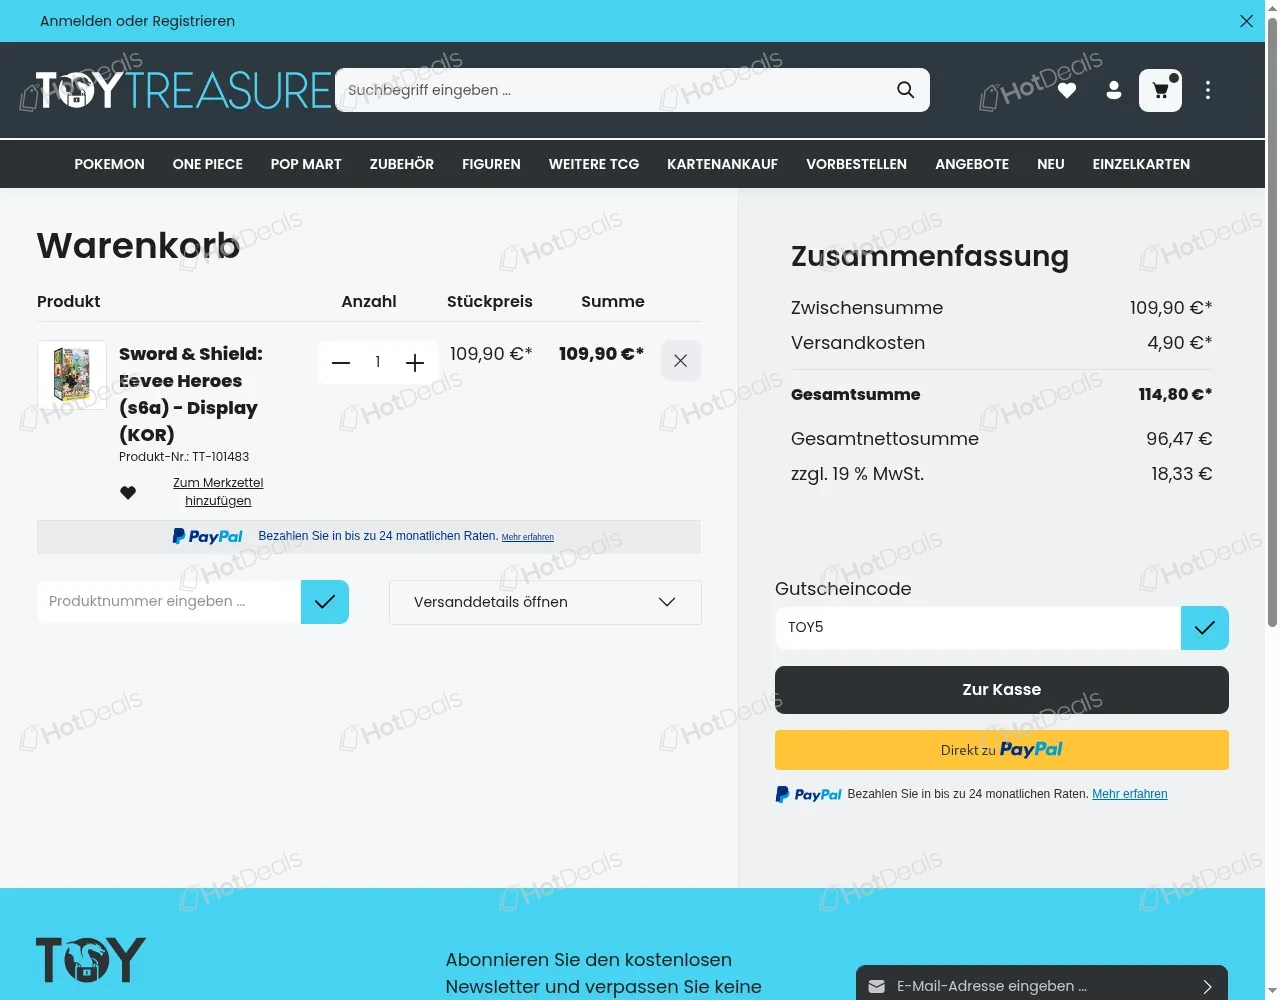Click the PayPal logo under checkout buttons

pos(809,794)
